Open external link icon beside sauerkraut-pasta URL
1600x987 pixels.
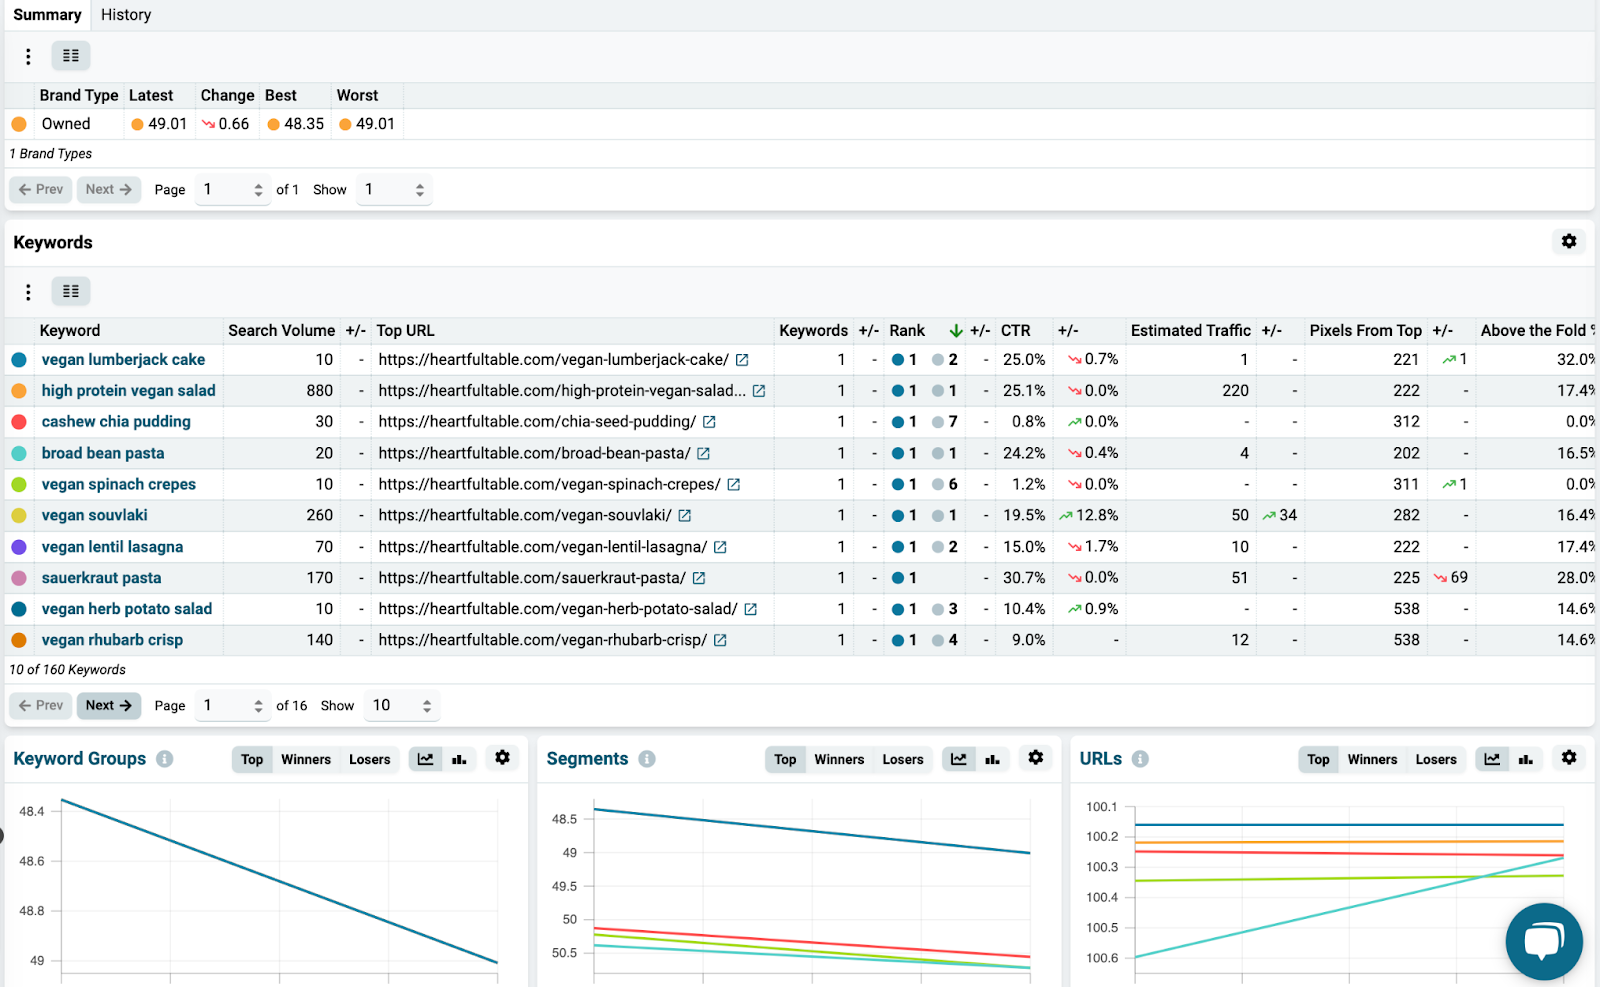click(x=698, y=577)
